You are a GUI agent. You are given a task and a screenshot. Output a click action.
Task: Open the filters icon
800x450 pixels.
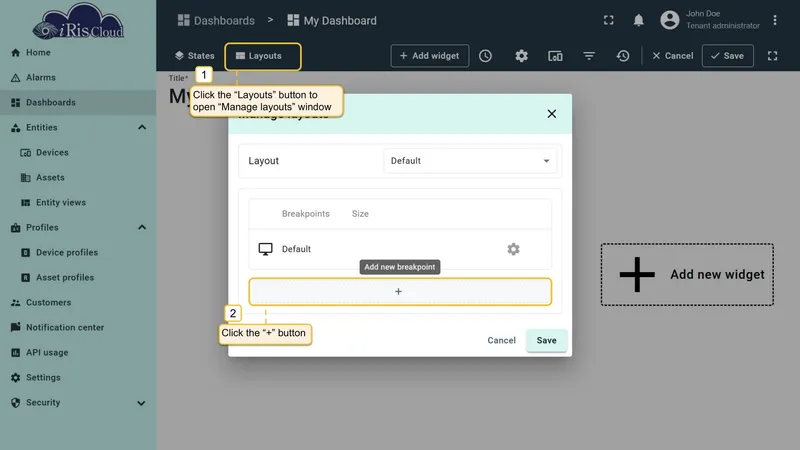point(589,56)
